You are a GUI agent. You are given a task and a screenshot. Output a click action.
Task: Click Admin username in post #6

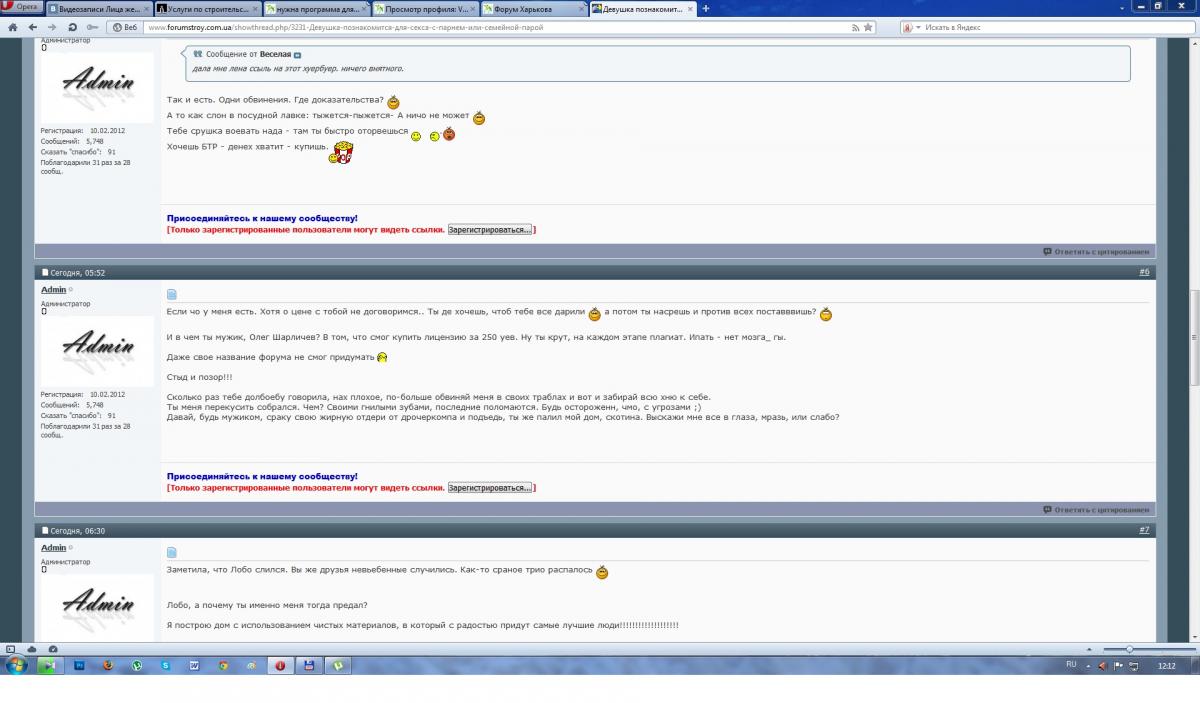coord(53,290)
